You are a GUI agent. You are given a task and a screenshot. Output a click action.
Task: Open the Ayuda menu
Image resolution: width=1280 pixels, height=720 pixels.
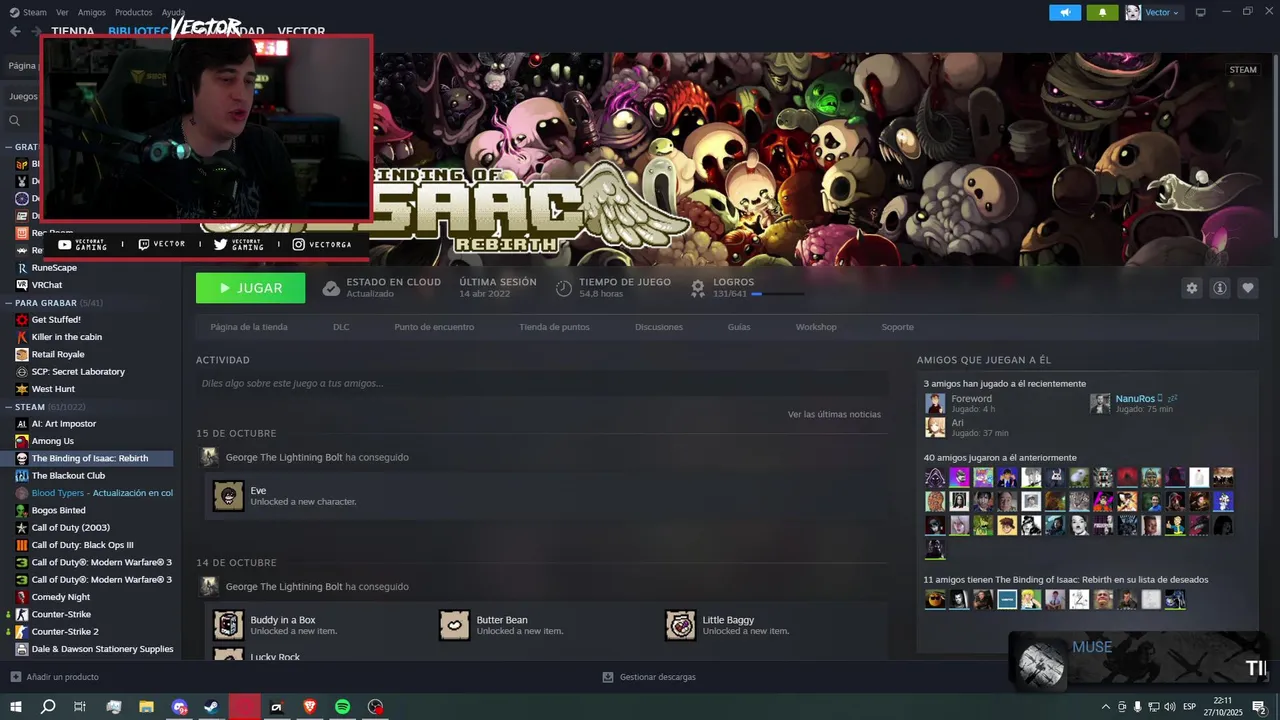(x=173, y=12)
